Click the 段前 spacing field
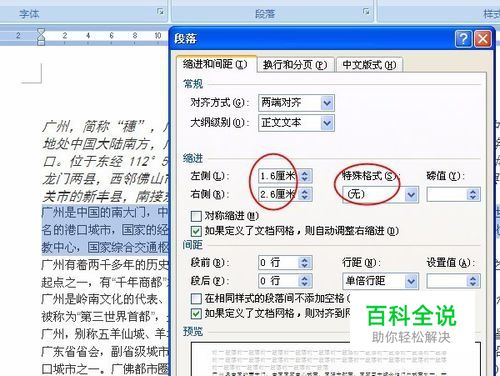The height and width of the screenshot is (376, 500). point(278,262)
